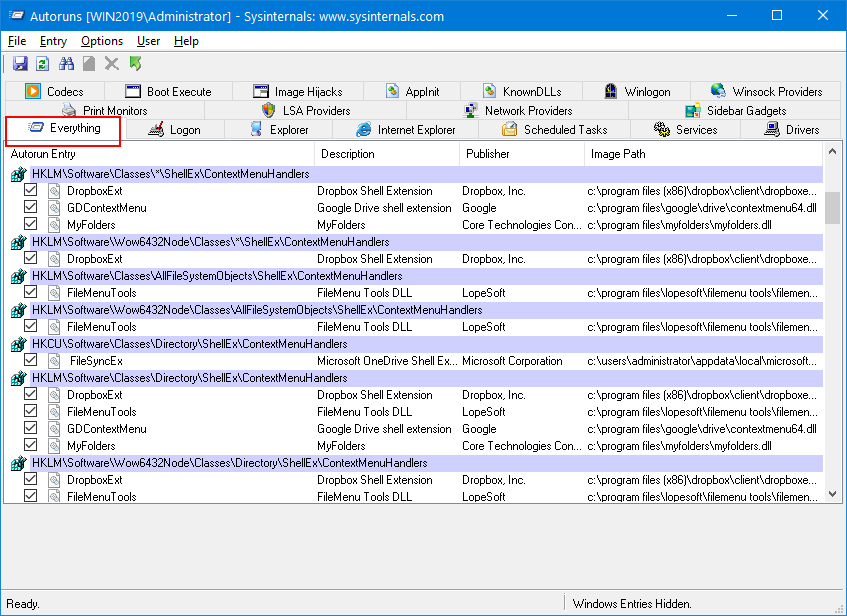The width and height of the screenshot is (847, 616).
Task: Click the Delete X toolbar icon
Action: pyautogui.click(x=112, y=64)
